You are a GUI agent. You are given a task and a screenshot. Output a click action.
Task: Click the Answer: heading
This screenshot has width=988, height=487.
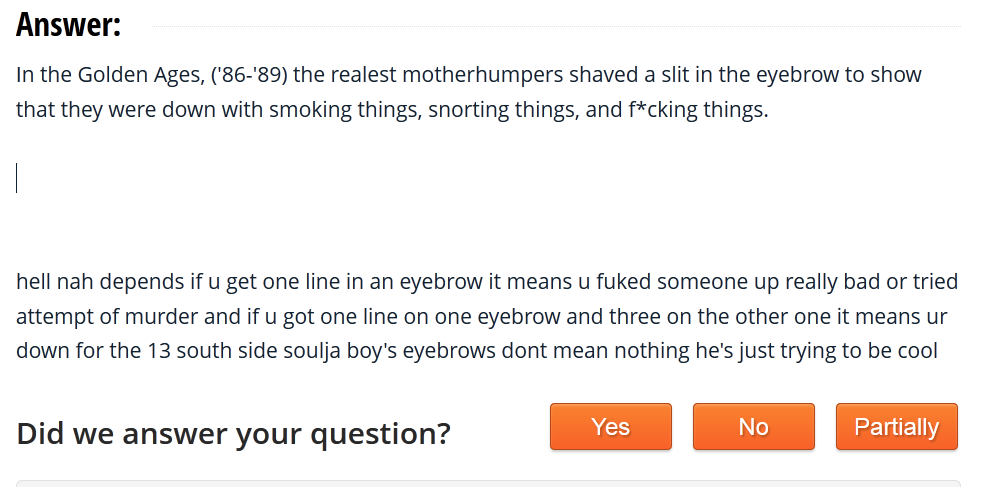[68, 25]
